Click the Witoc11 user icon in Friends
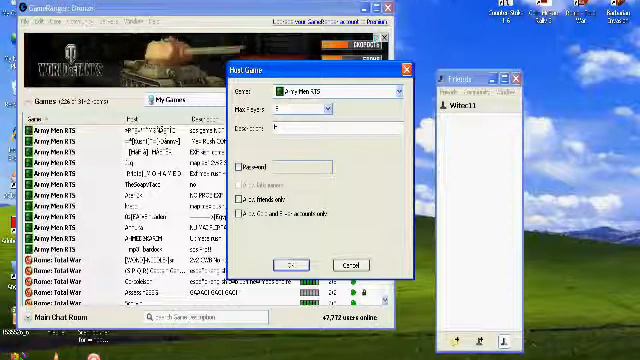Image resolution: width=640 pixels, height=360 pixels. [x=443, y=105]
